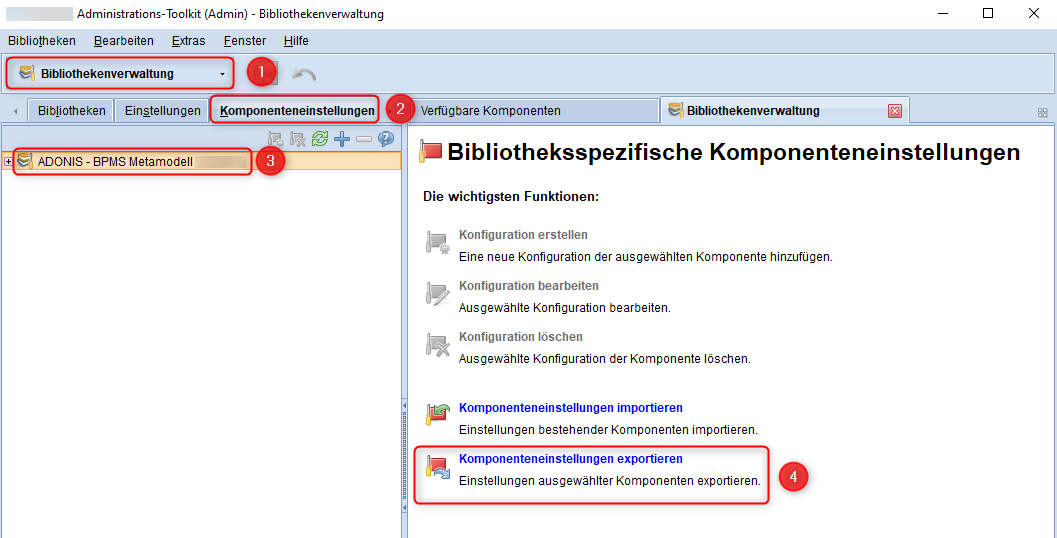Click the Konfiguration löschen link

click(520, 336)
